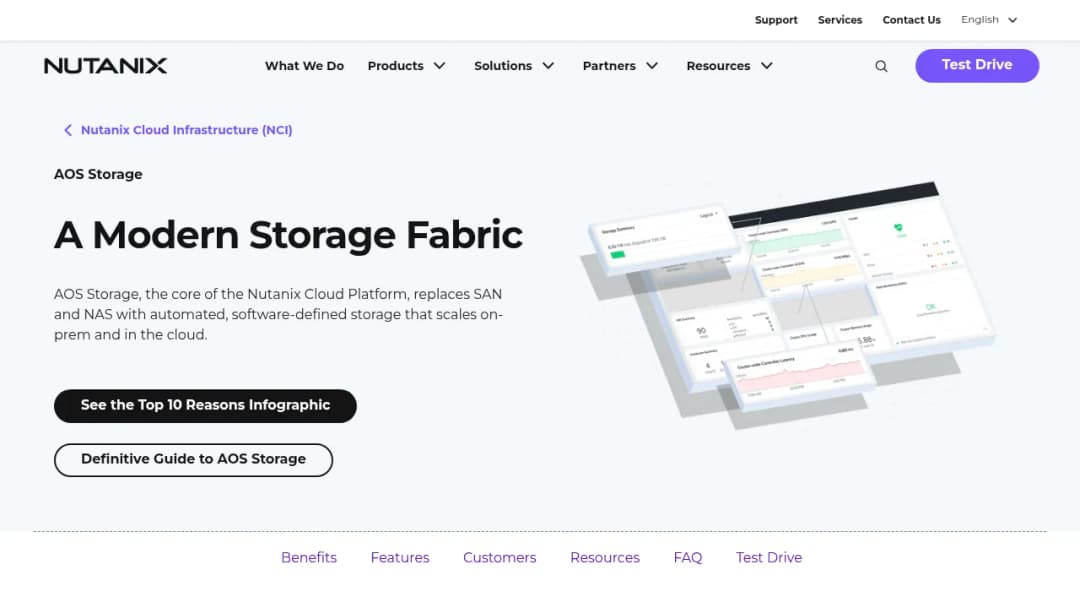Click the Nutanix logo
Screen dimensions: 1080x608
pos(105,66)
